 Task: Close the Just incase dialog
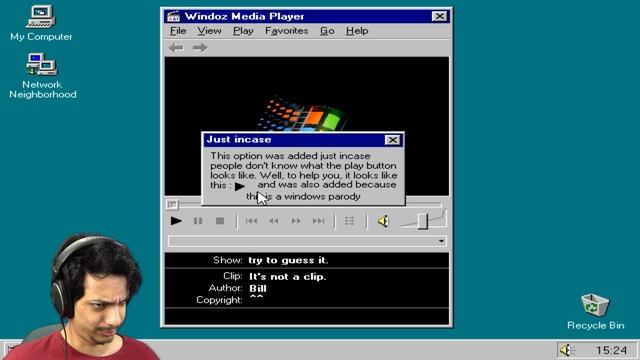click(392, 140)
